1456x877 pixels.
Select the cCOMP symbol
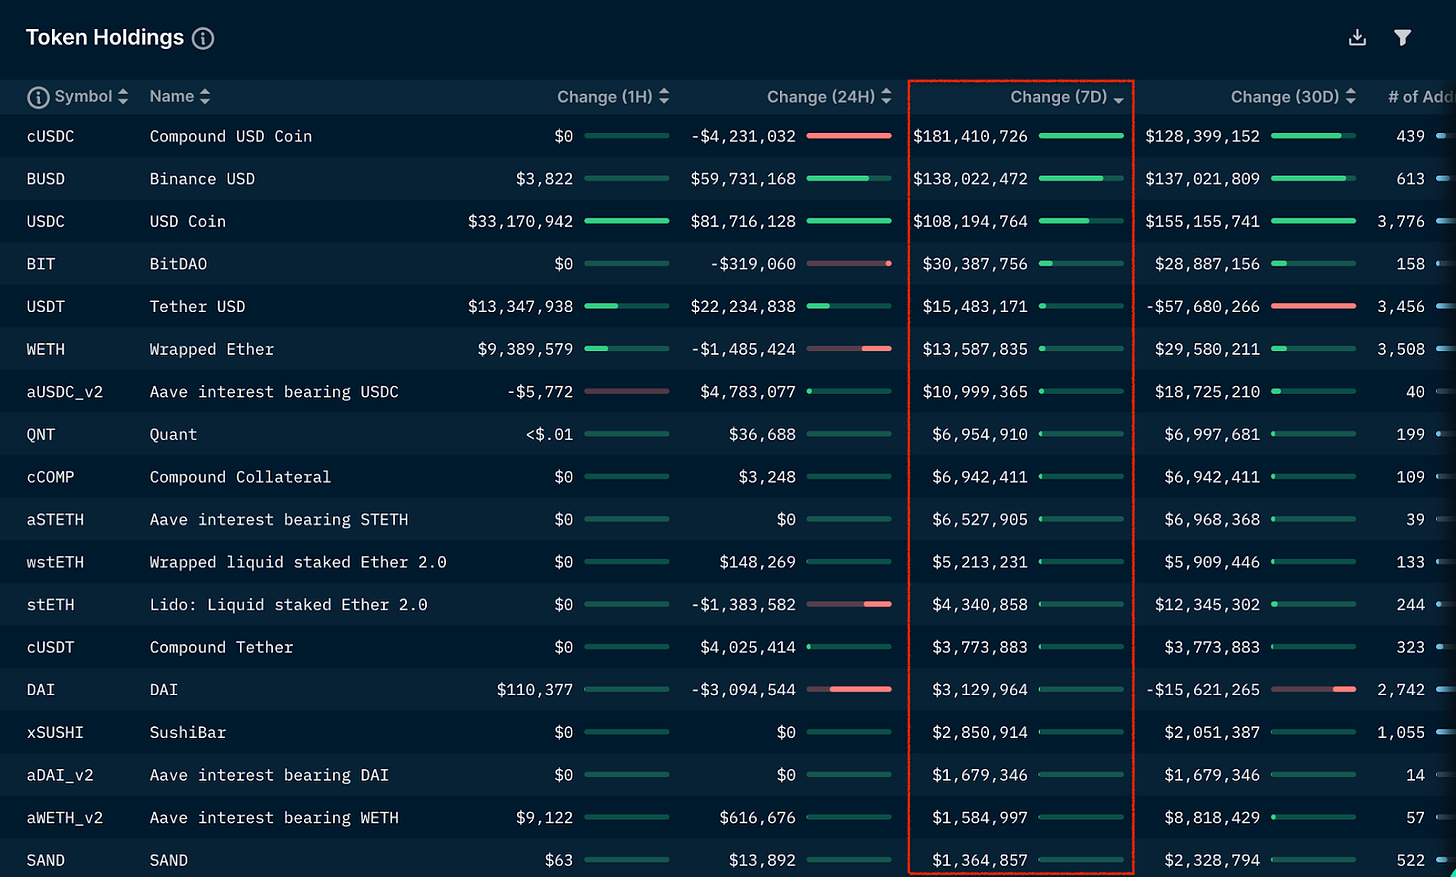[x=51, y=477]
